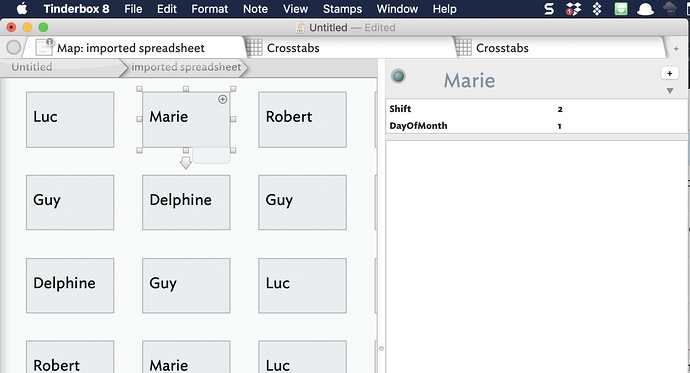
Task: Click the DayOfMonth attribute label
Action: coord(418,126)
